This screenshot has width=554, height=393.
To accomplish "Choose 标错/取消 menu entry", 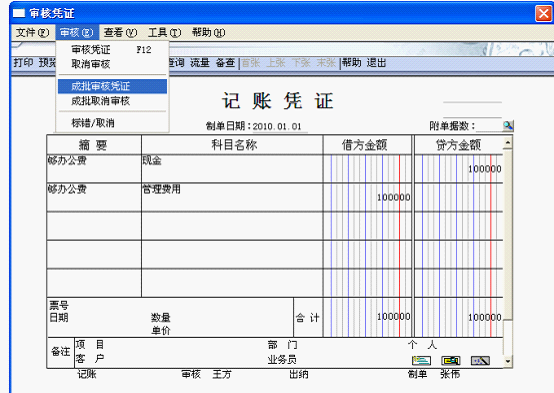I will tap(112, 123).
